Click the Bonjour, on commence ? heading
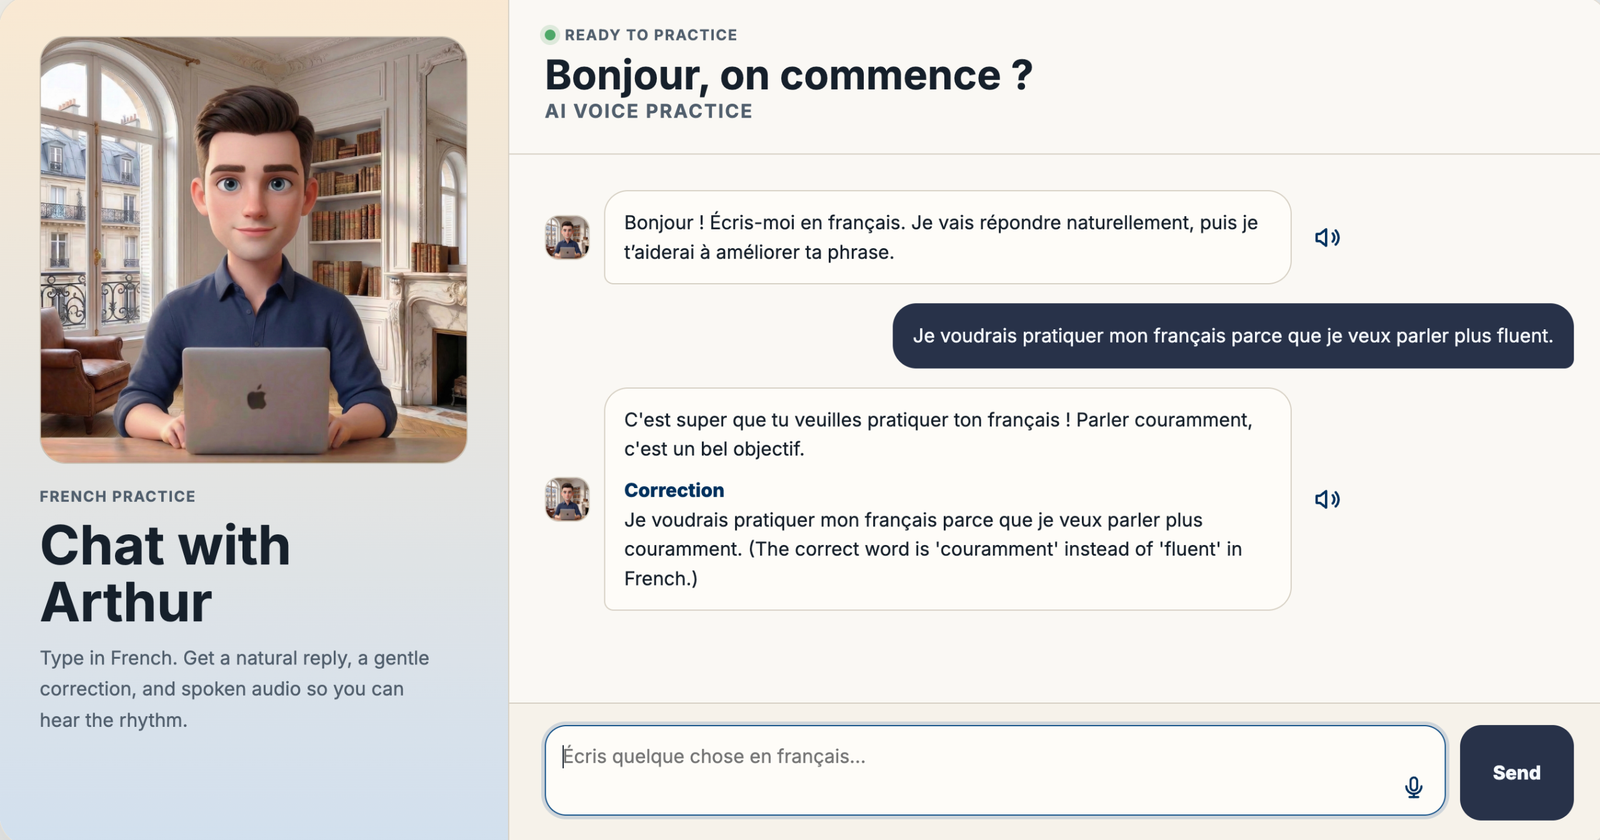The height and width of the screenshot is (840, 1600). pyautogui.click(x=788, y=75)
